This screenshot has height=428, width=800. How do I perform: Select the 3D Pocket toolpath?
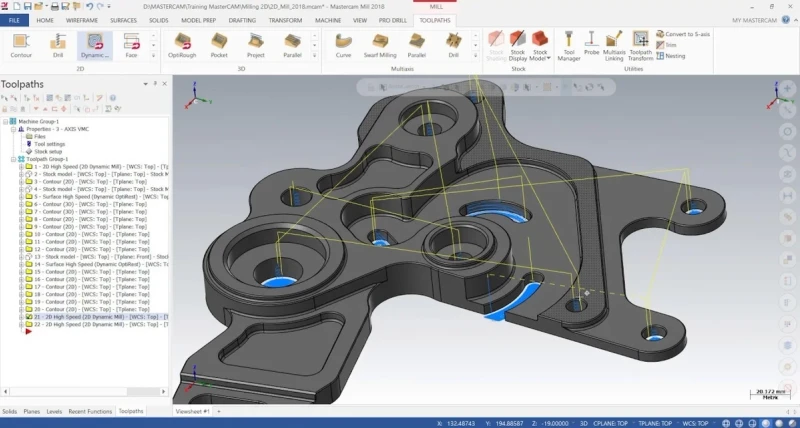tap(219, 45)
